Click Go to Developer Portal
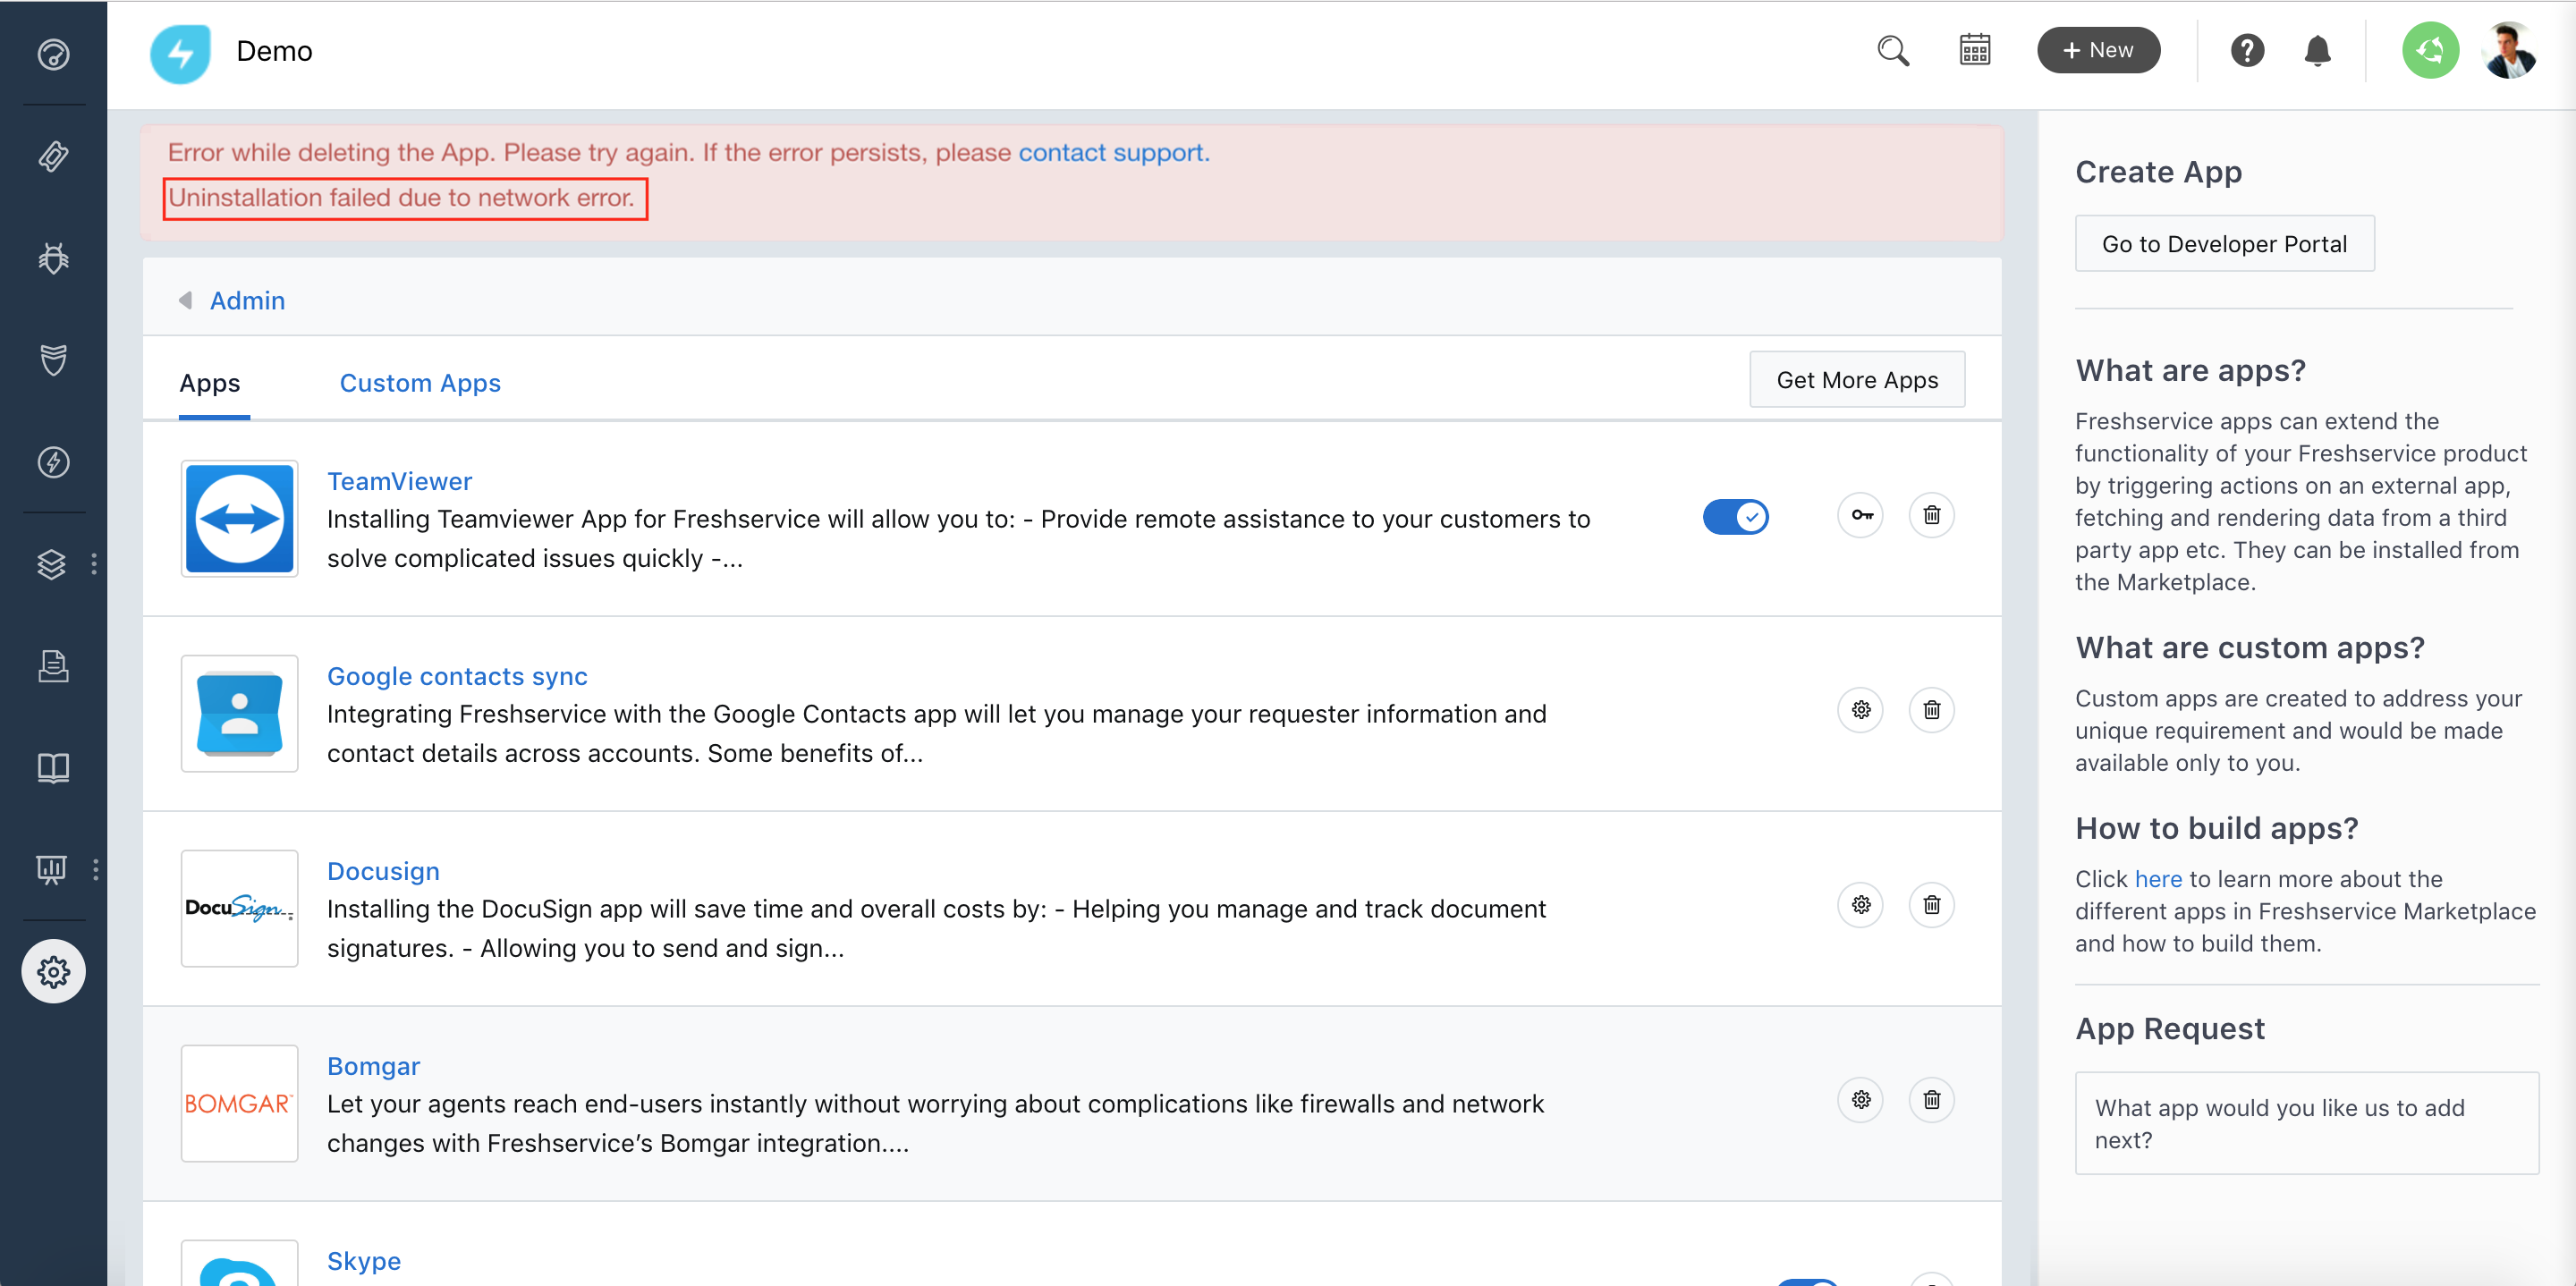2576x1286 pixels. point(2224,244)
